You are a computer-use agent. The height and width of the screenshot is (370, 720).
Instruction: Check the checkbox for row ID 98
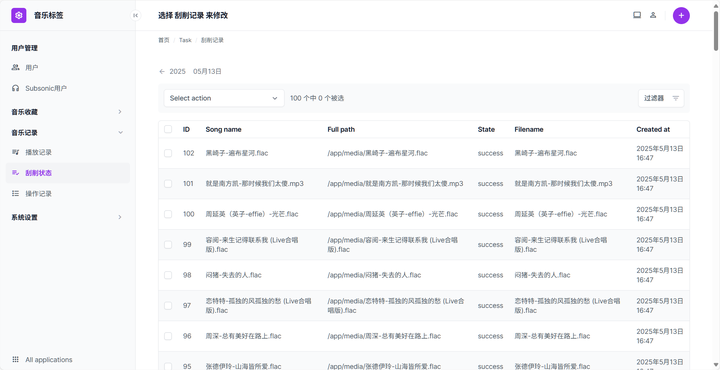tap(168, 275)
